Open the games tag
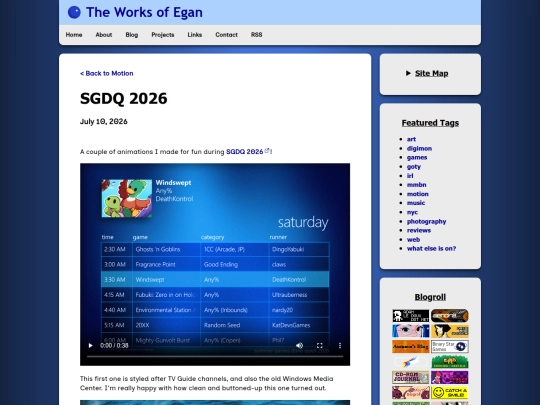 tap(417, 157)
